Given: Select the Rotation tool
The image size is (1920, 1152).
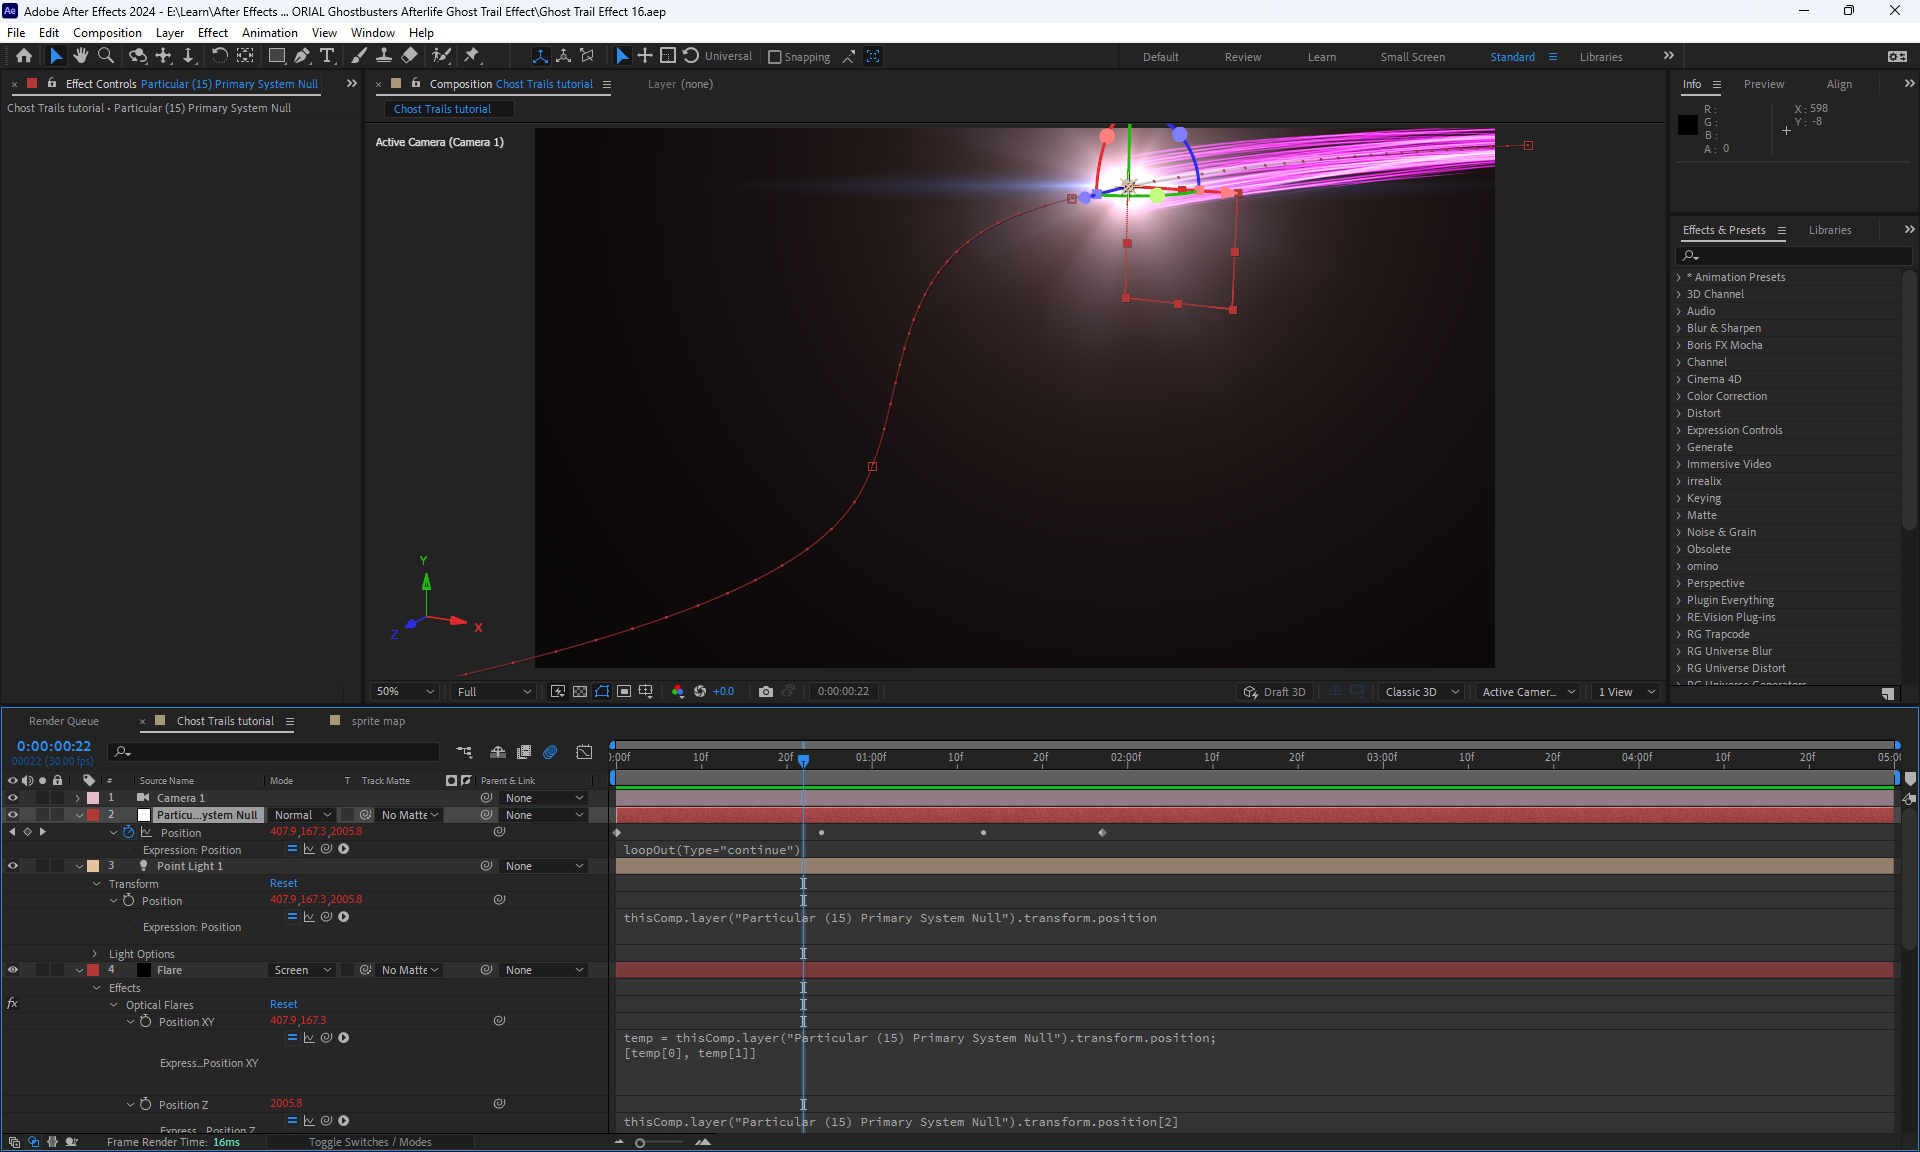Looking at the screenshot, I should [x=219, y=56].
